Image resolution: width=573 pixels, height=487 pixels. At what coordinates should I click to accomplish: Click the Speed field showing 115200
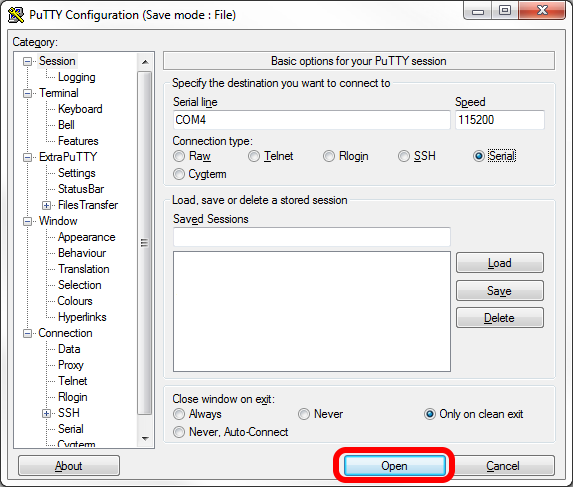500,120
